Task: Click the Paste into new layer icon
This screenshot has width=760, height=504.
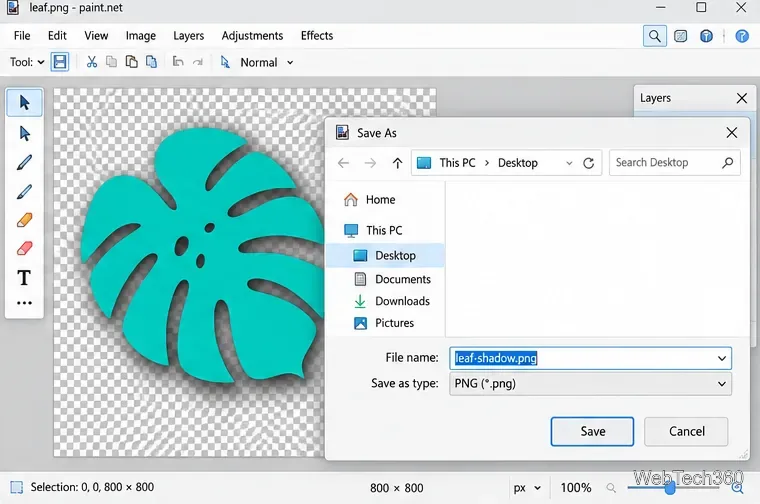Action: (x=152, y=62)
